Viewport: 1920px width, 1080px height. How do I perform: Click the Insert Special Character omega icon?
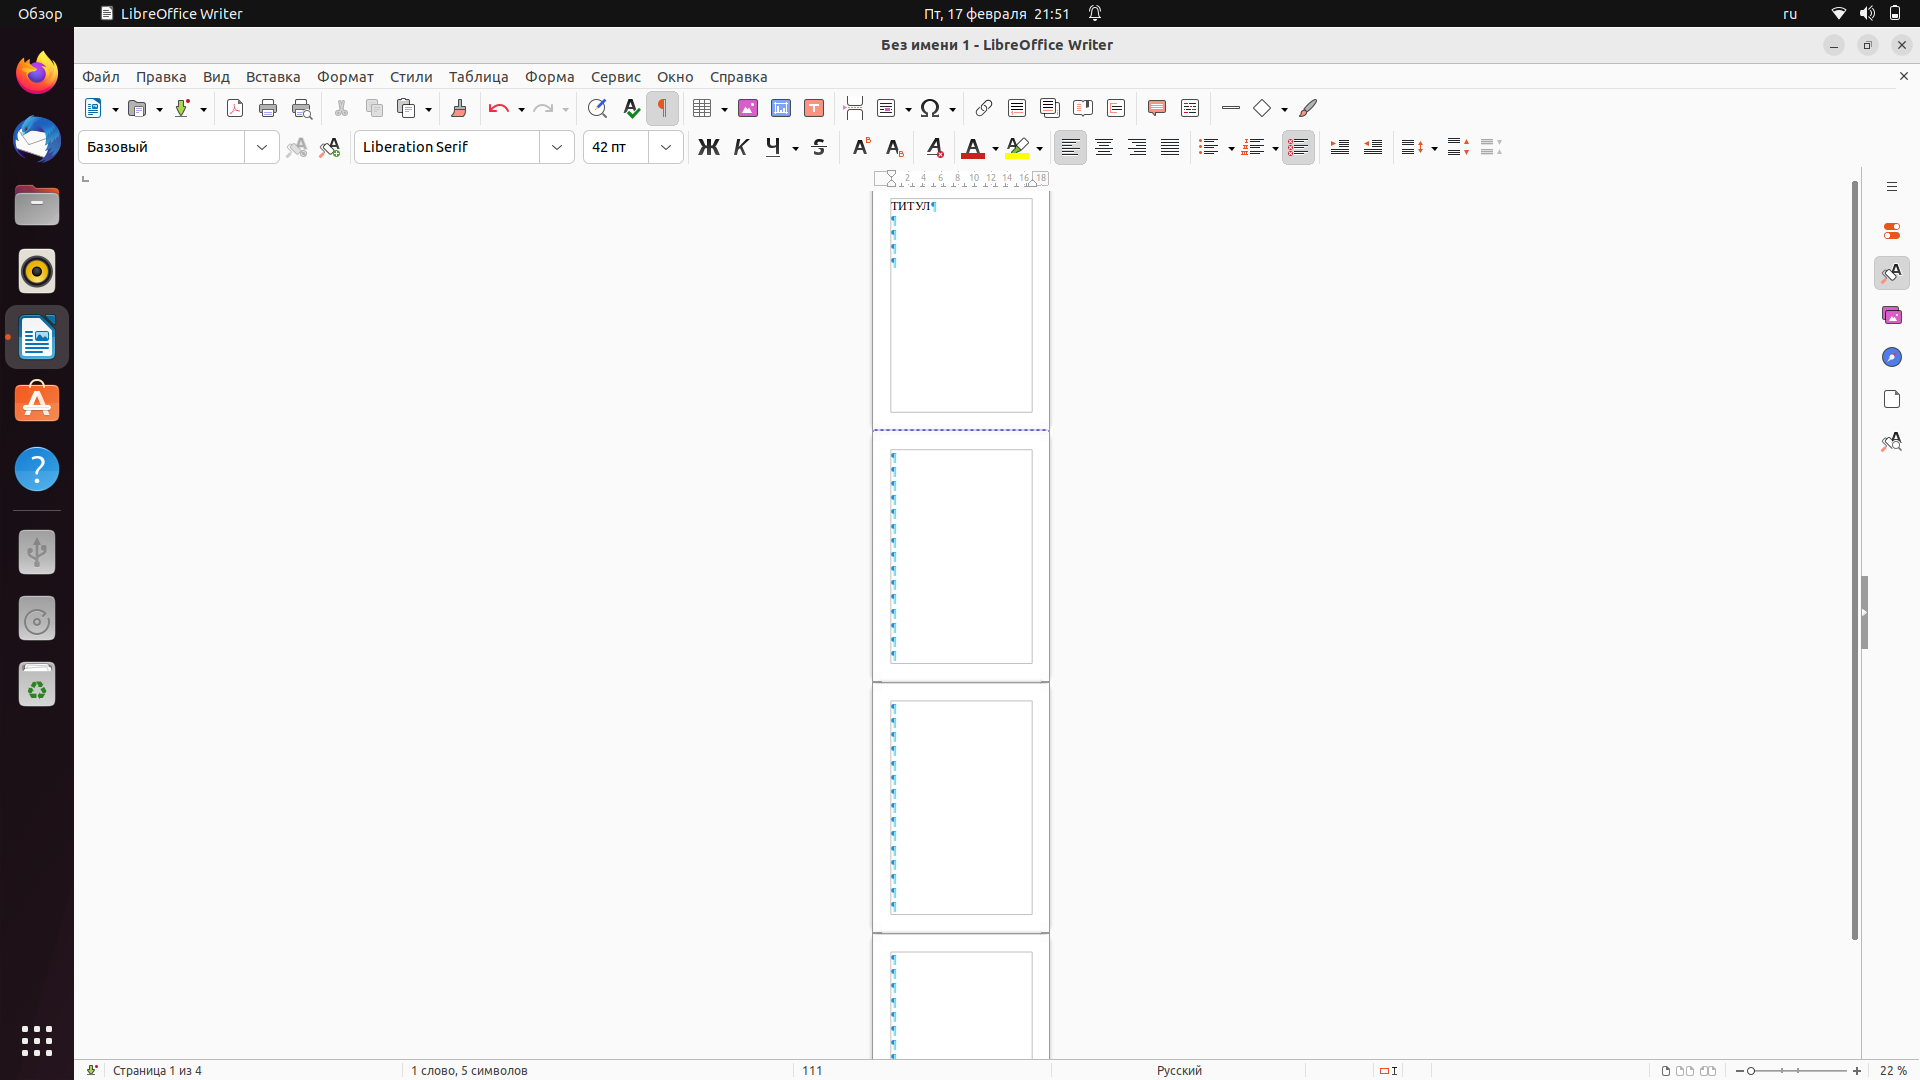pyautogui.click(x=930, y=108)
